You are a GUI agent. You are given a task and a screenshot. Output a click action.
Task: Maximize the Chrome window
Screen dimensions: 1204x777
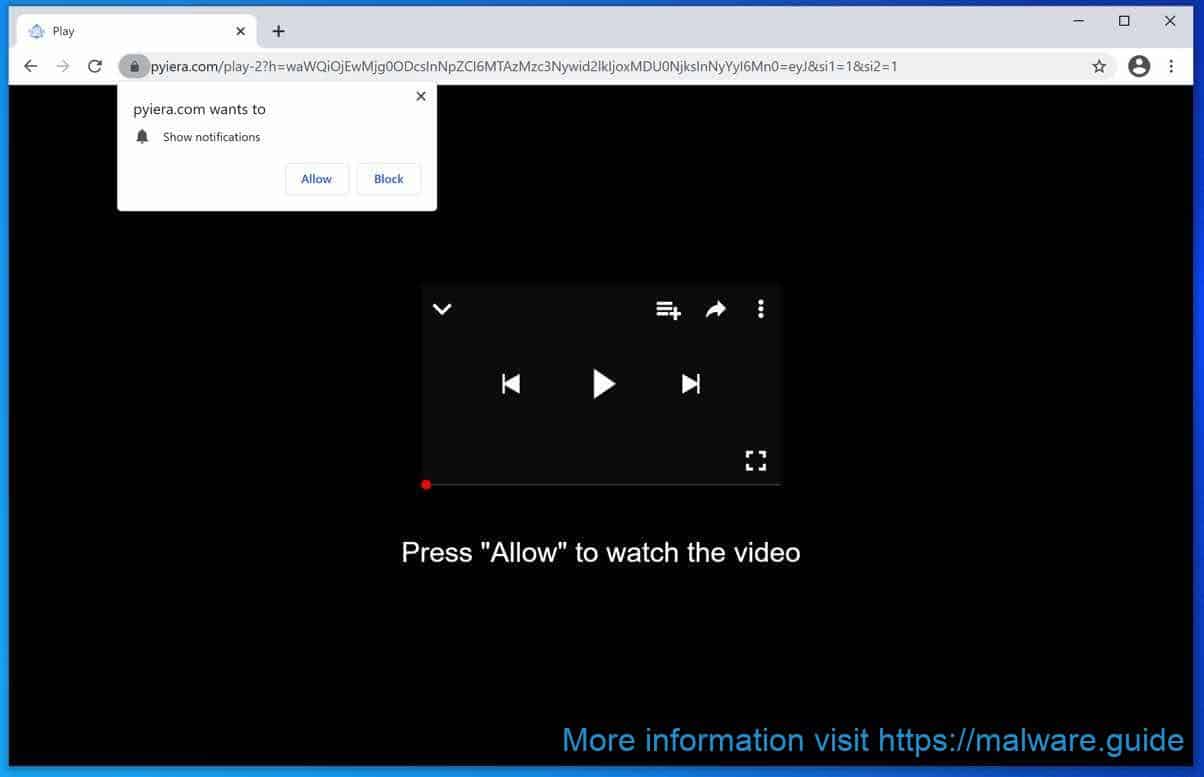coord(1124,21)
